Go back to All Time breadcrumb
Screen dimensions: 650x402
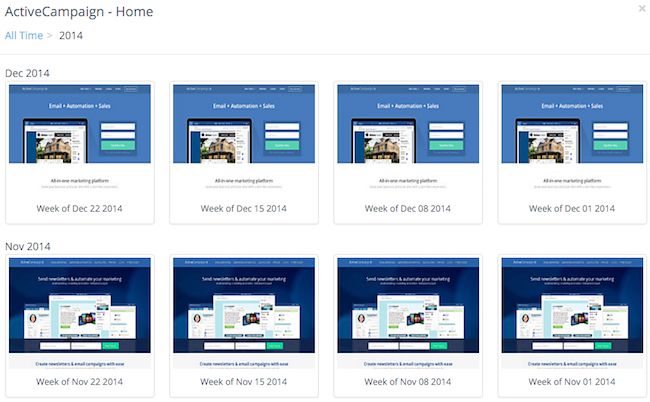tap(24, 36)
